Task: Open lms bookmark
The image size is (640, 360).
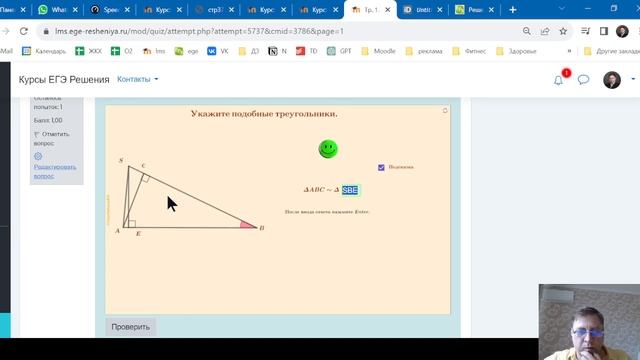Action: pyautogui.click(x=154, y=51)
